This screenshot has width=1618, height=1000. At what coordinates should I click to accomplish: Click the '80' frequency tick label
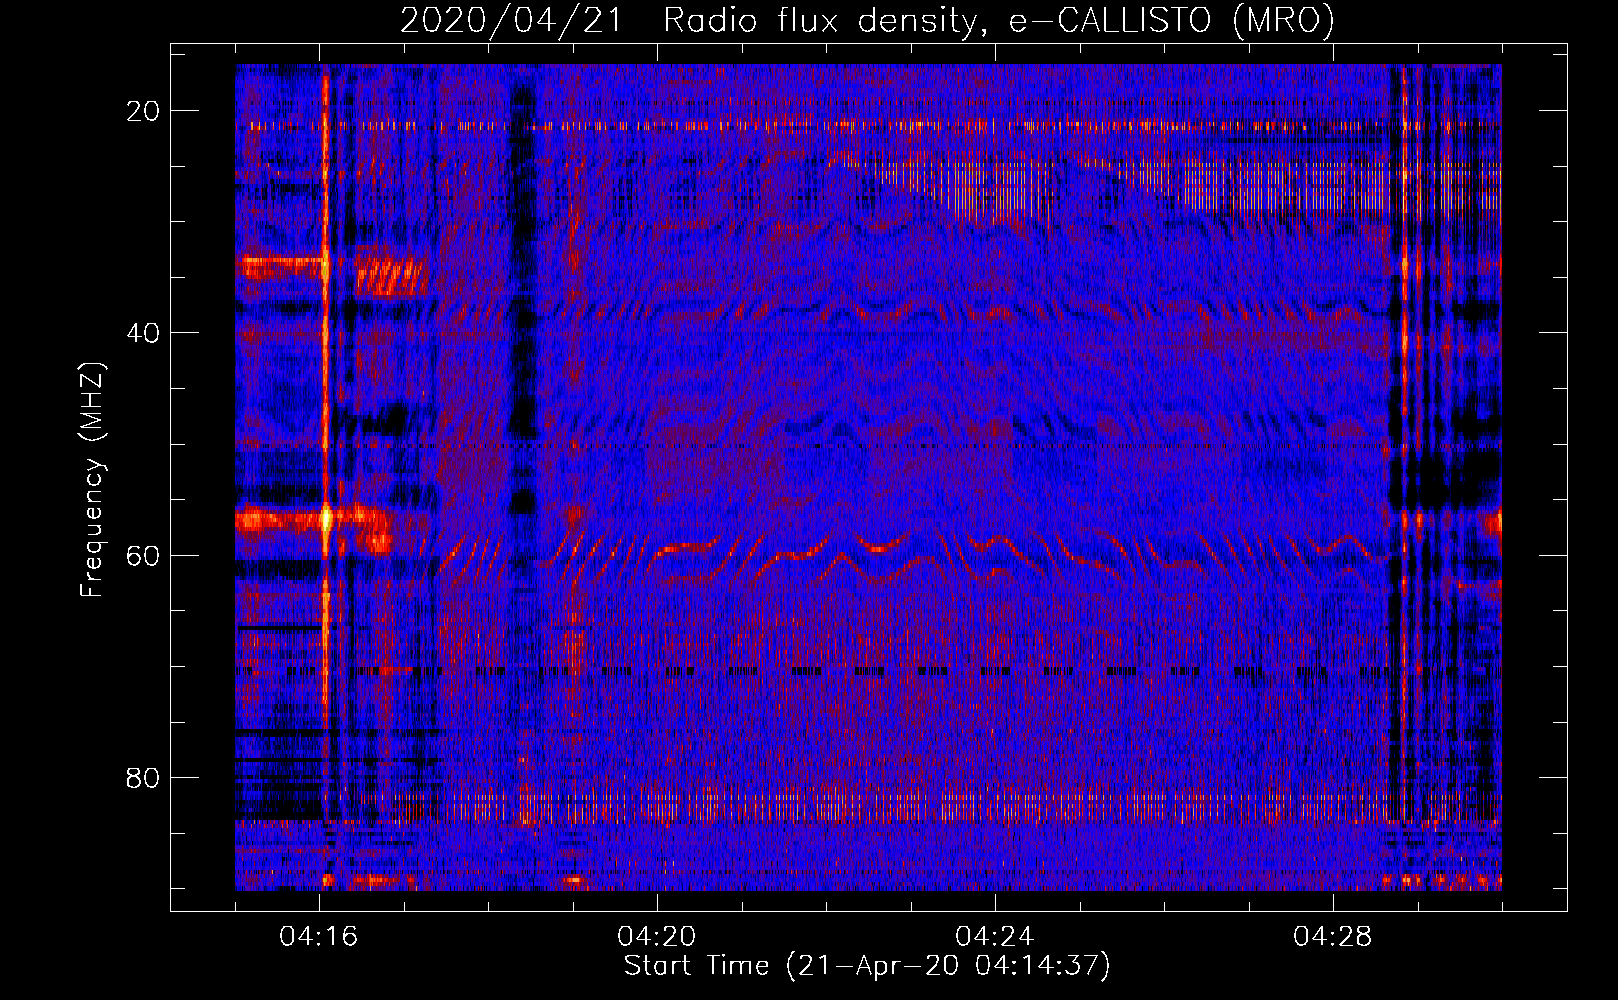pos(143,777)
